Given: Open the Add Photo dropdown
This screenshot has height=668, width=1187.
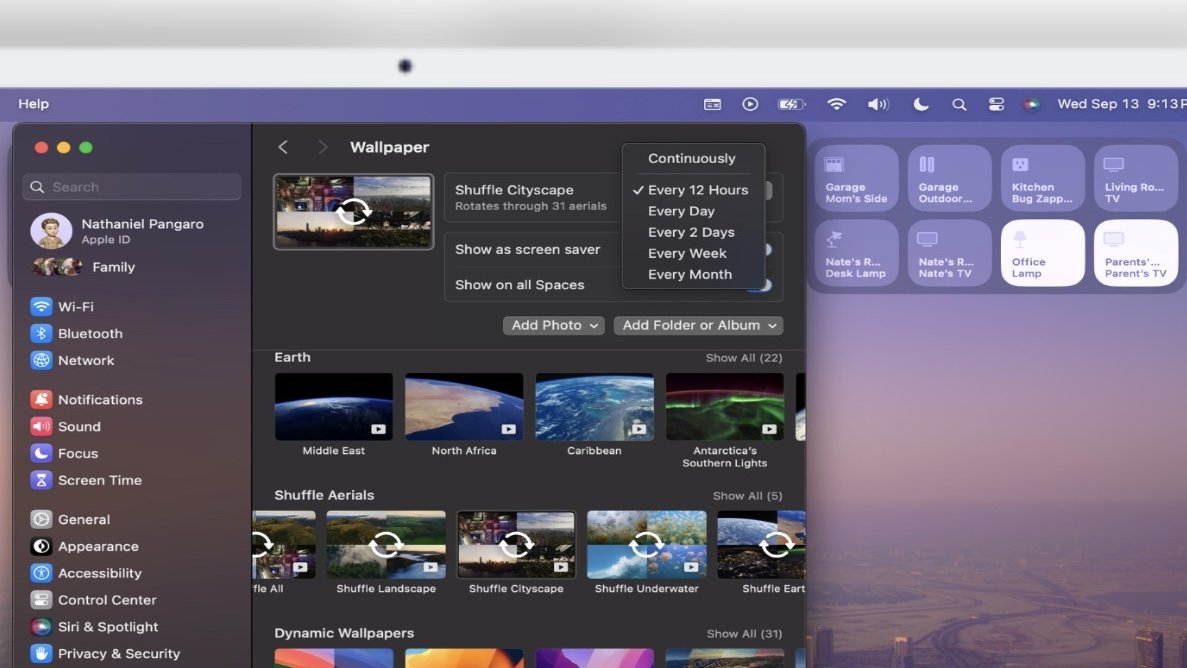Looking at the screenshot, I should coord(553,325).
